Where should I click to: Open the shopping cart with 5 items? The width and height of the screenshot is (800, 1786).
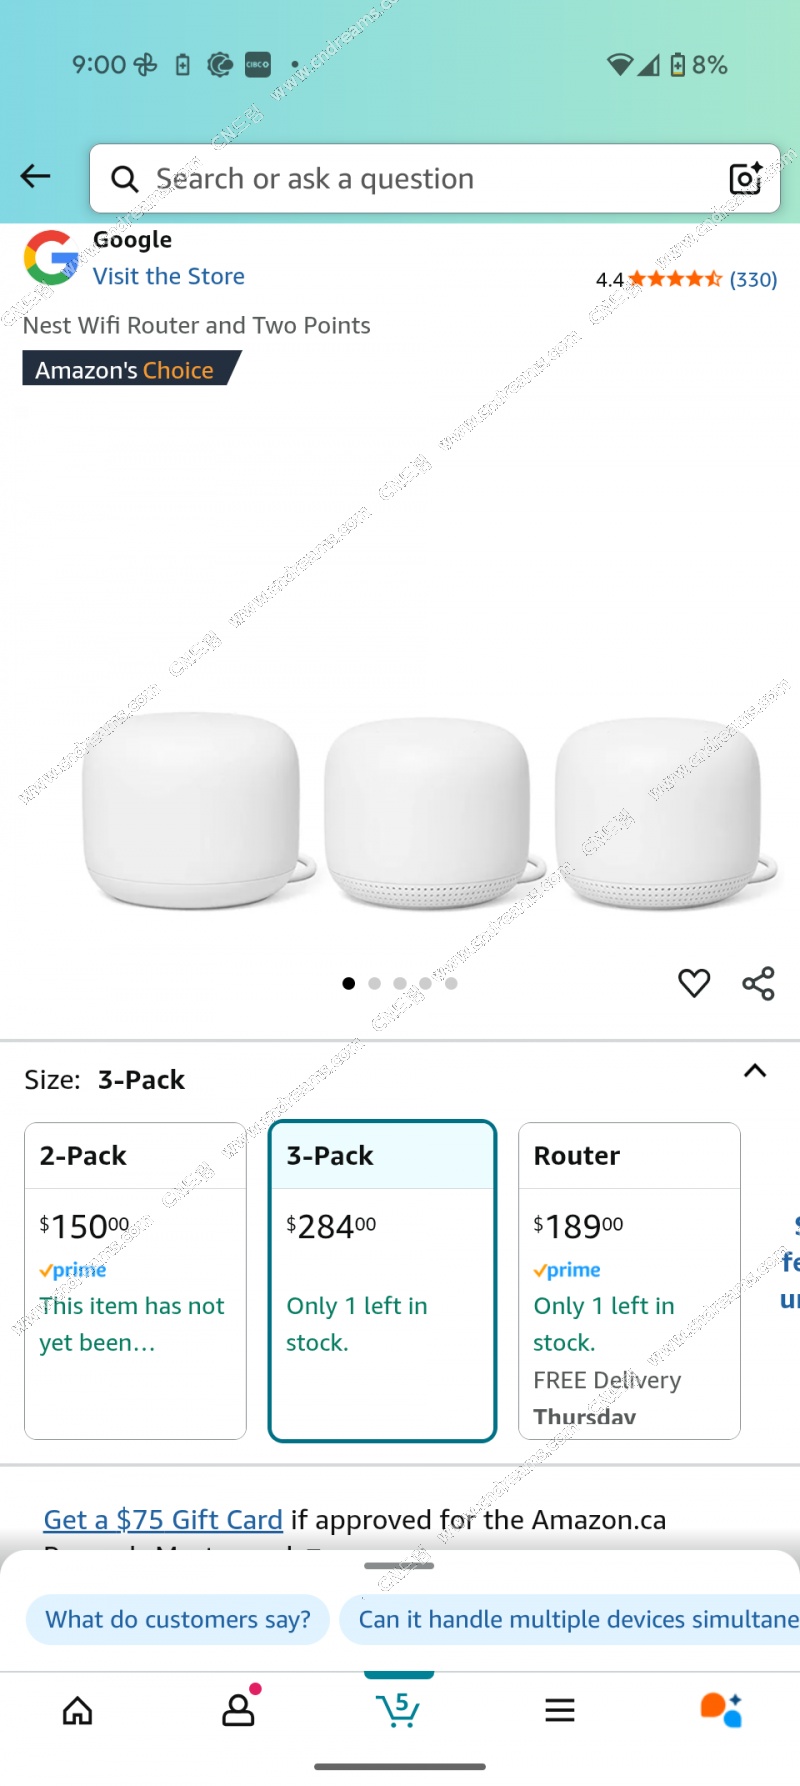(x=398, y=1709)
